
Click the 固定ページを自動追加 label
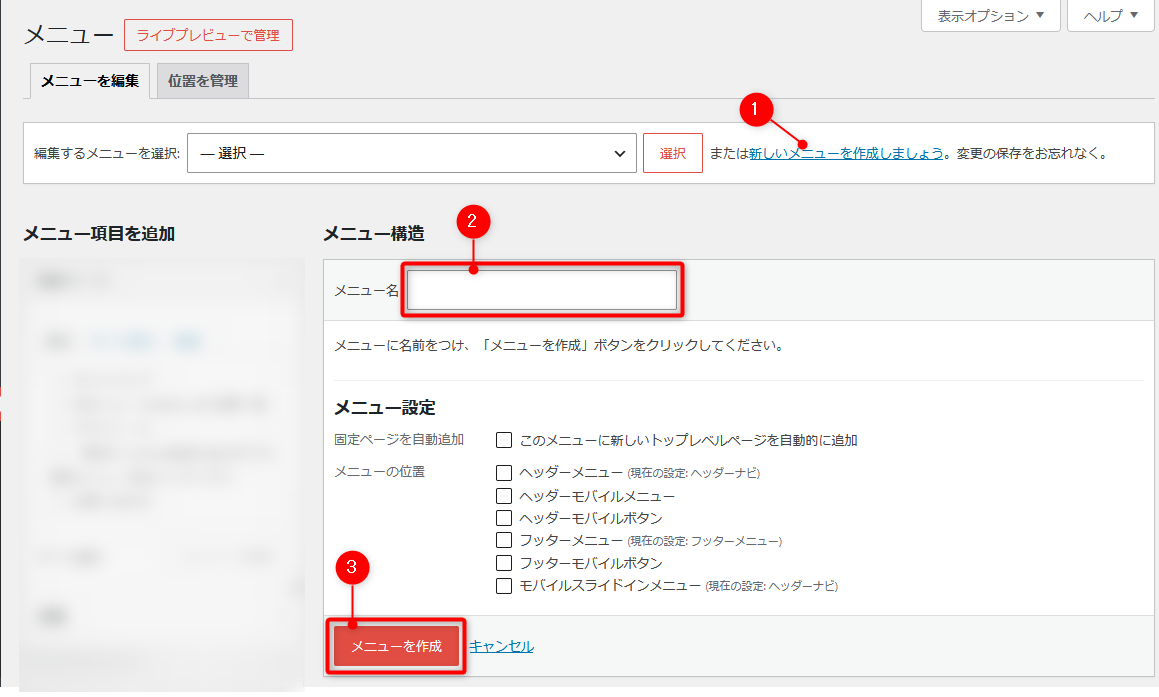click(x=399, y=439)
